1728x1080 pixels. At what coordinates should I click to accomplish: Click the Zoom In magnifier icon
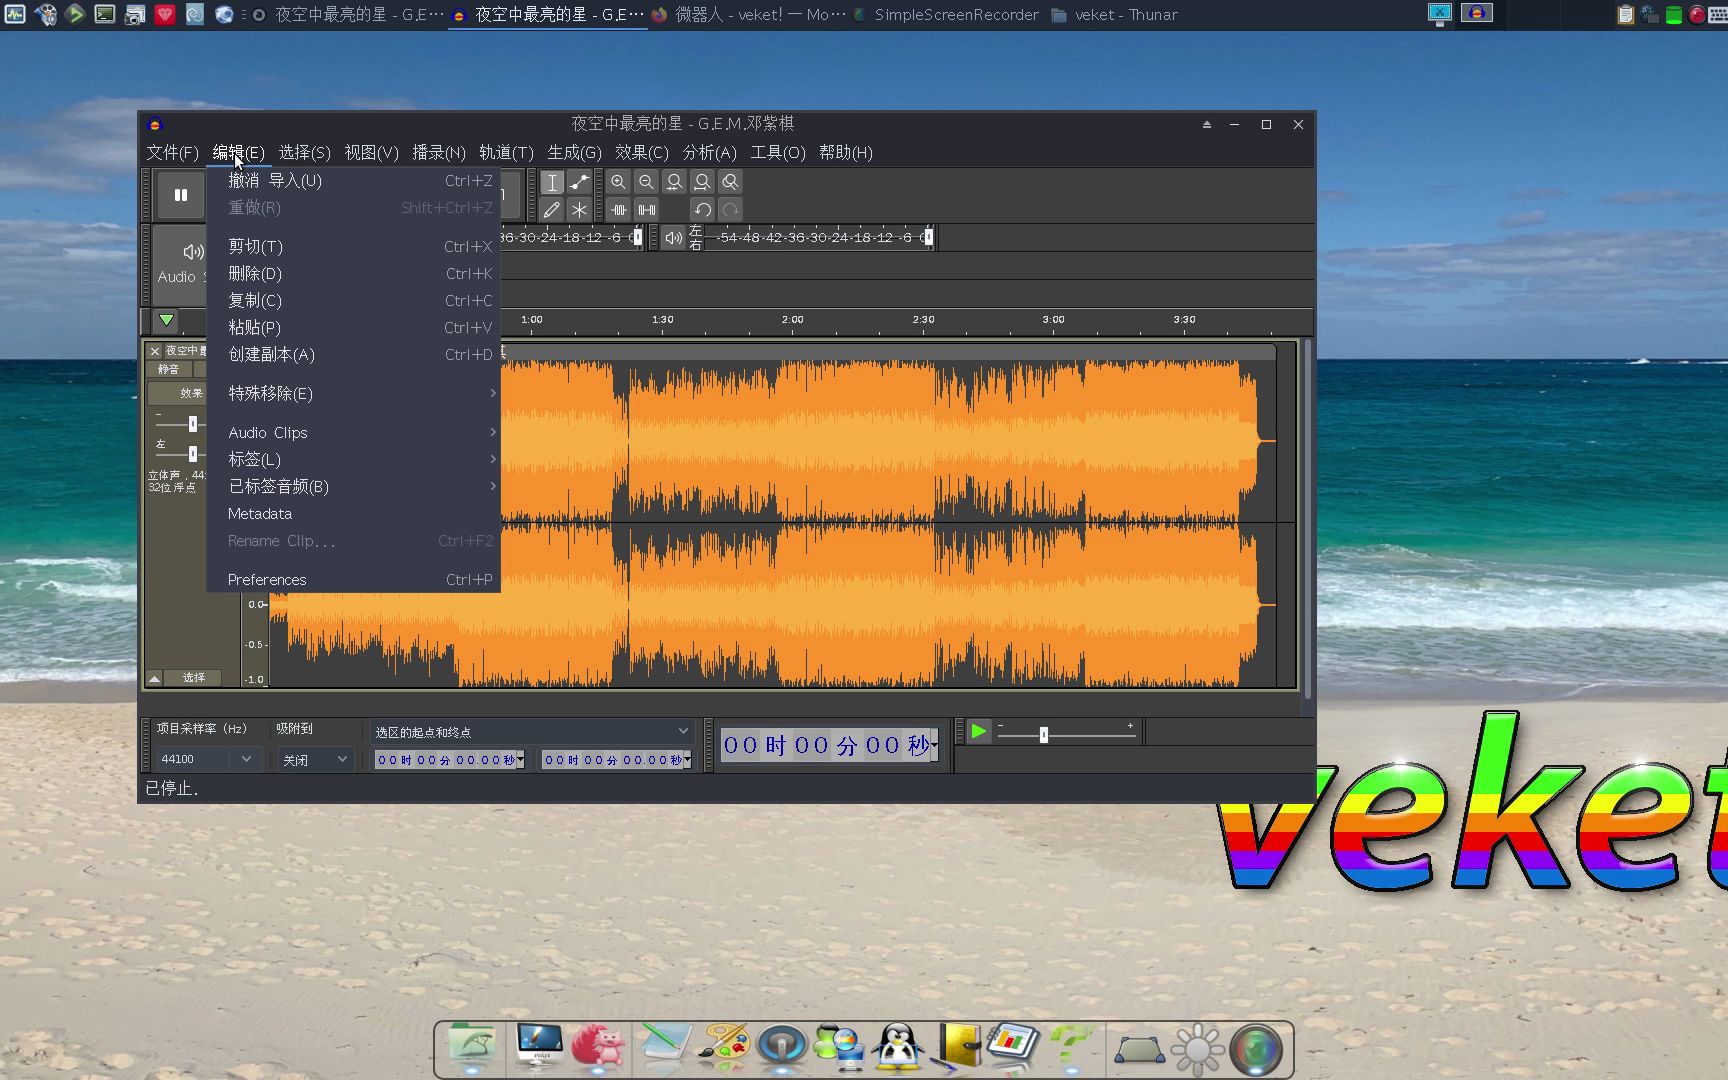tap(618, 182)
